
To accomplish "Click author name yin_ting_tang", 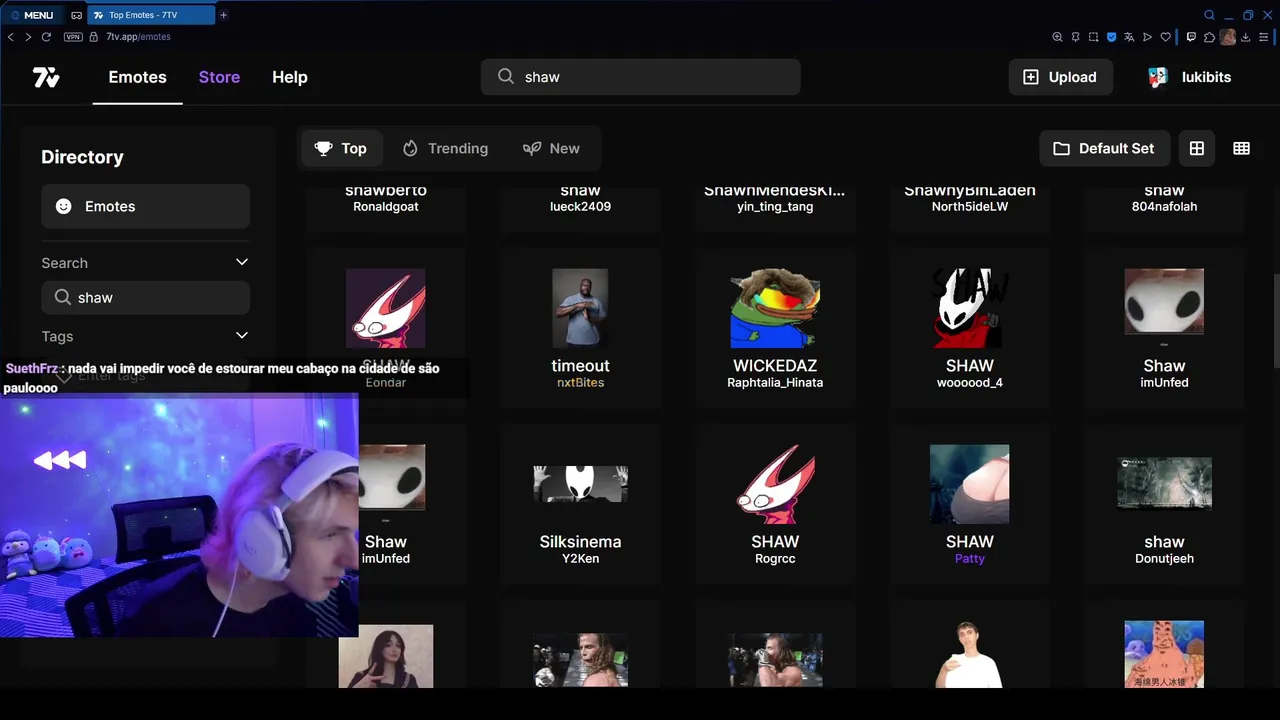I will click(775, 206).
